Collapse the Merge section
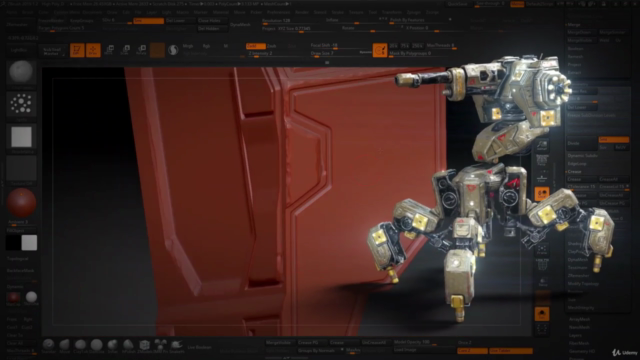The width and height of the screenshot is (640, 360). [574, 25]
